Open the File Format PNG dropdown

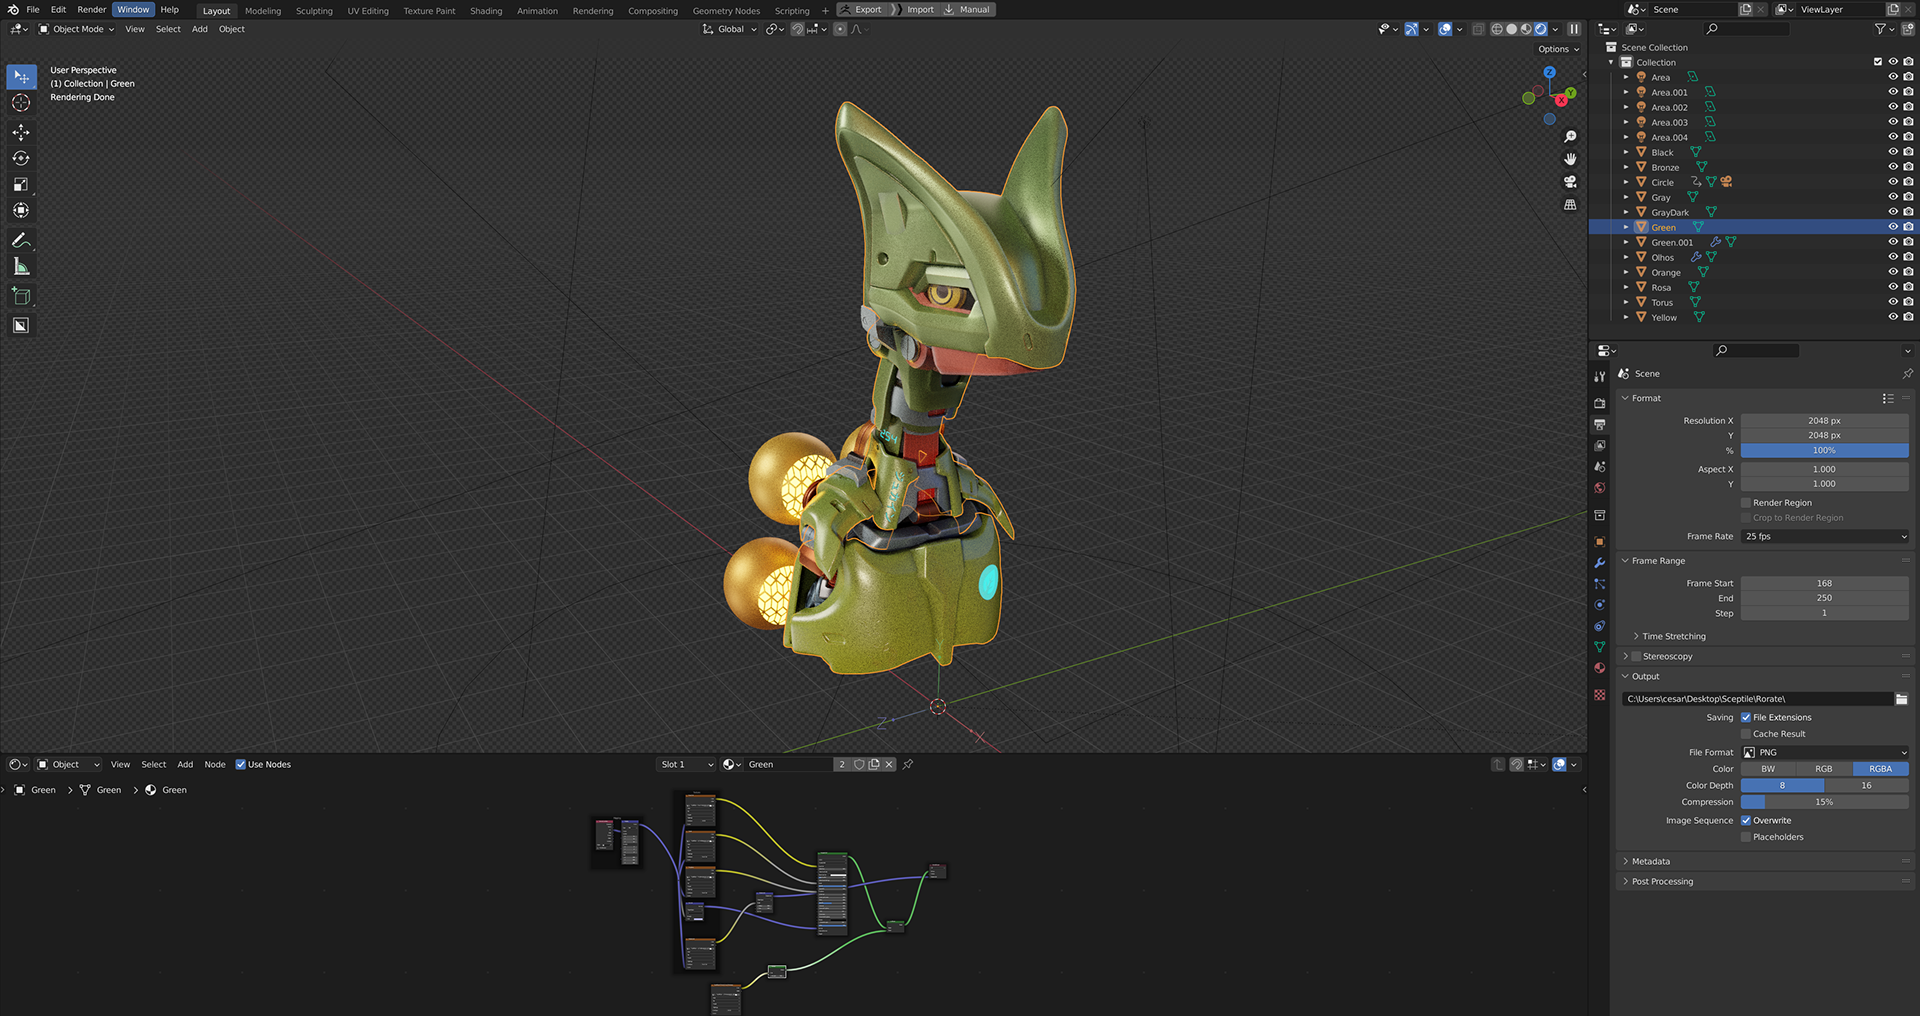[1825, 753]
